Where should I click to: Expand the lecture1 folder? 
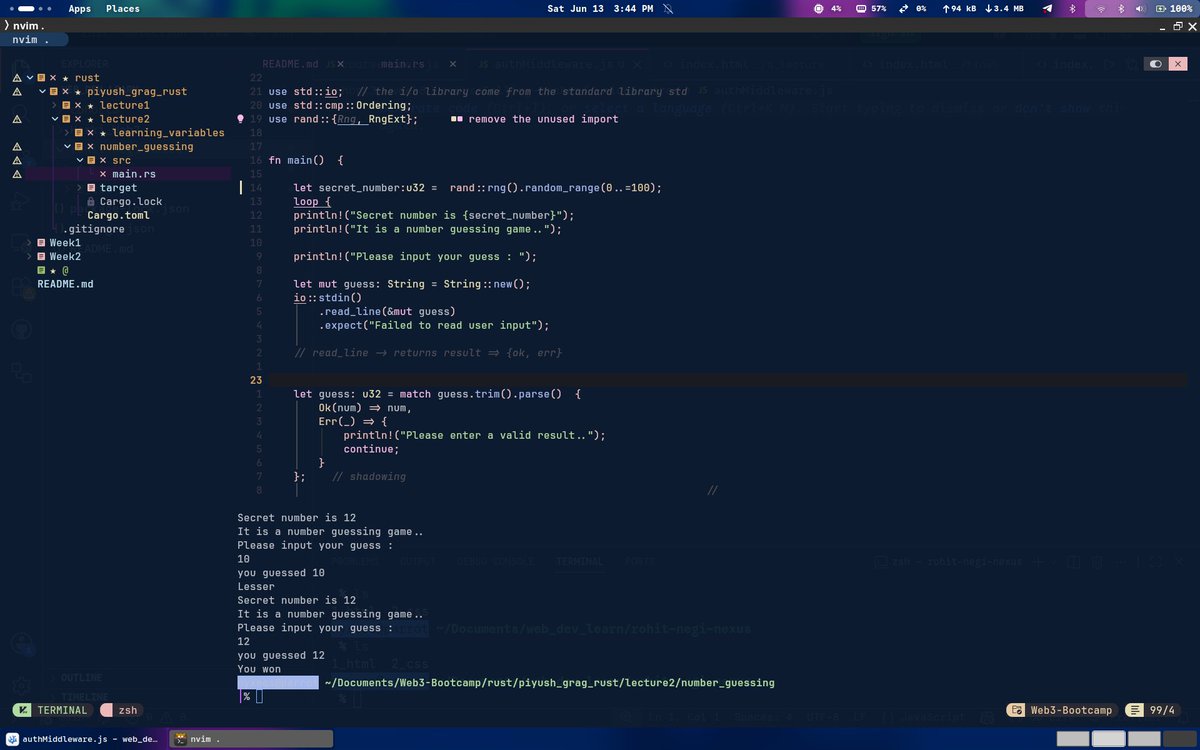[x=54, y=105]
